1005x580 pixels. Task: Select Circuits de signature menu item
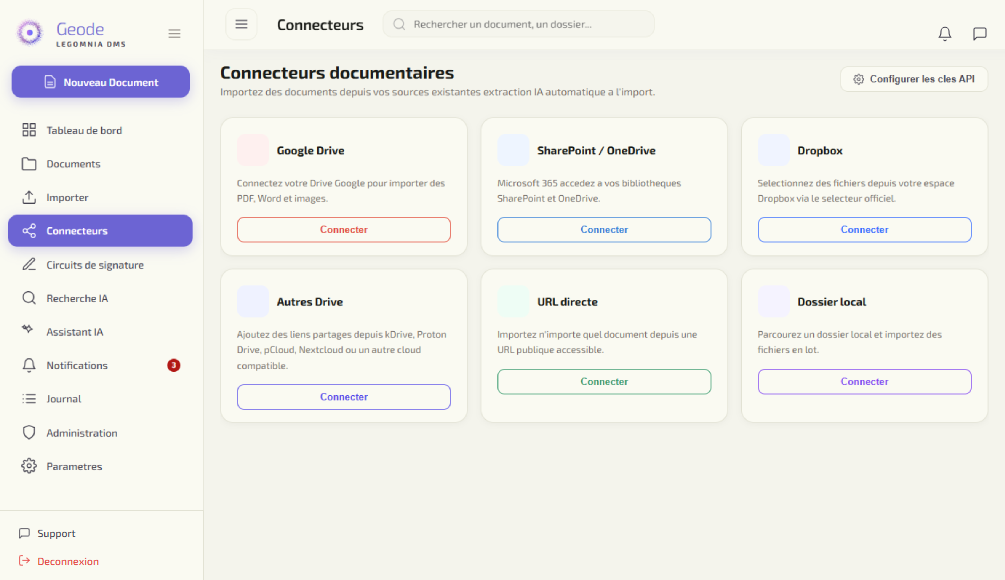click(x=101, y=265)
